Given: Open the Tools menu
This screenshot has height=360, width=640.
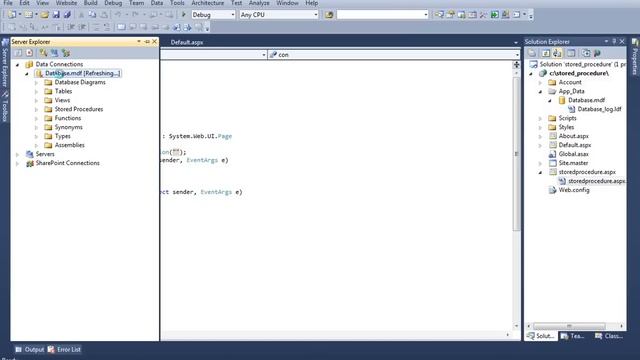Looking at the screenshot, I should 177,3.
